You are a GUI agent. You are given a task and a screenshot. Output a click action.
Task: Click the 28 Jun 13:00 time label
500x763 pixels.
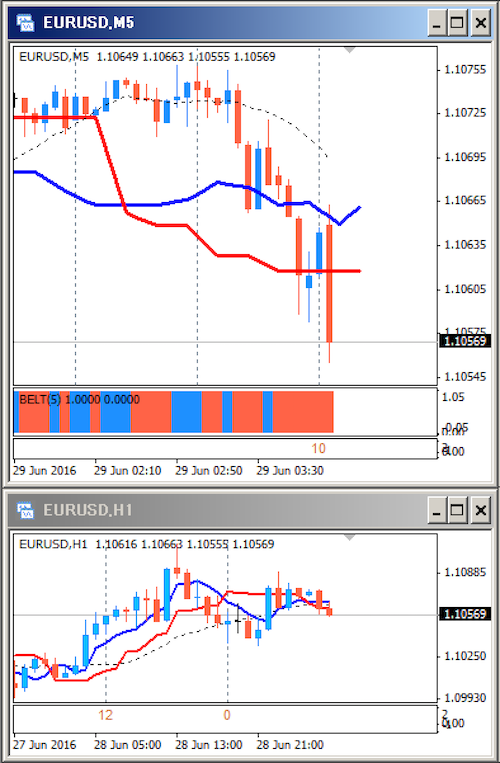(209, 745)
